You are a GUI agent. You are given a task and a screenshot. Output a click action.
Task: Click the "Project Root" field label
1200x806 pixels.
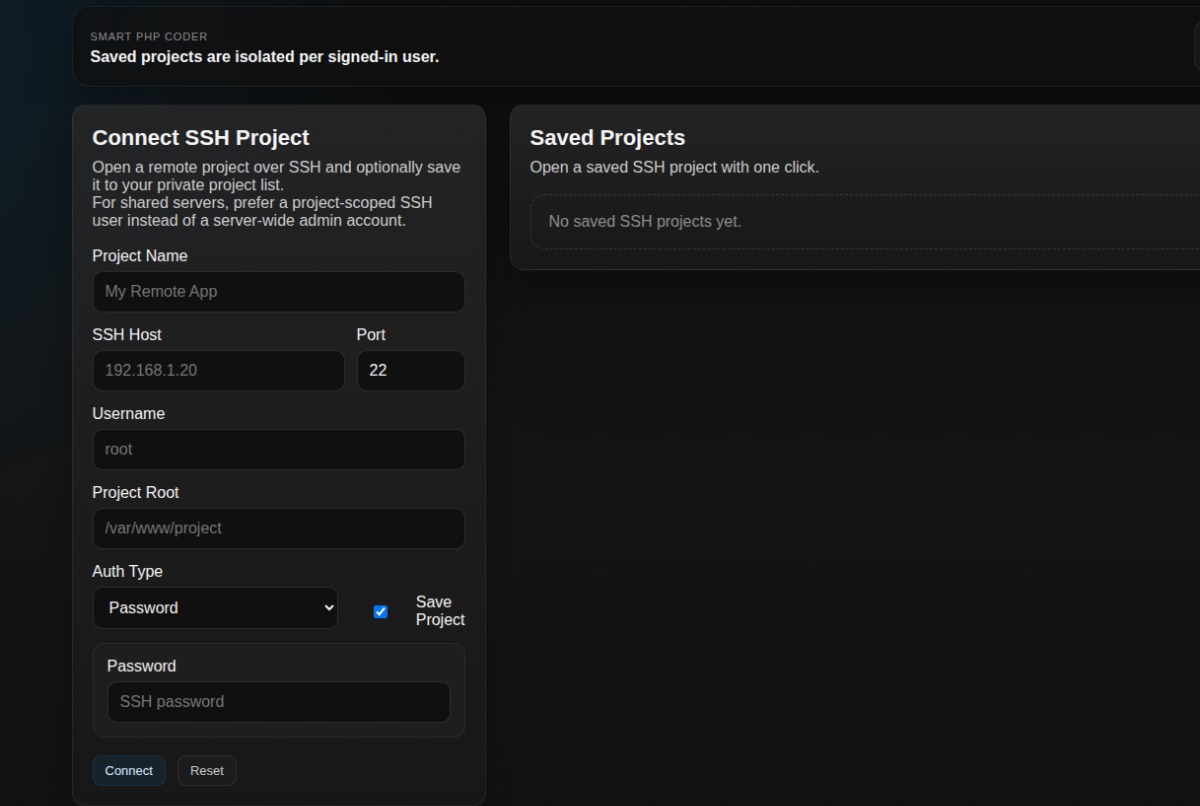(x=136, y=493)
